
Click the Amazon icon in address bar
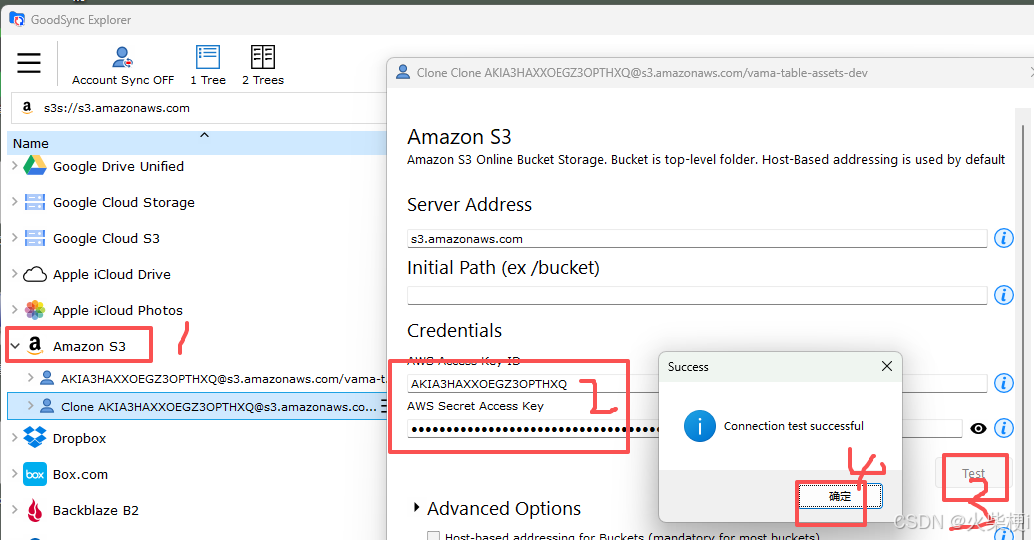pos(27,107)
